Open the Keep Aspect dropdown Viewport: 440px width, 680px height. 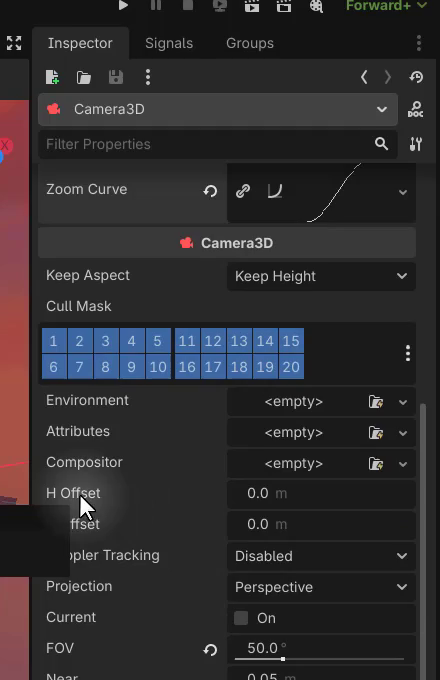[x=321, y=276]
